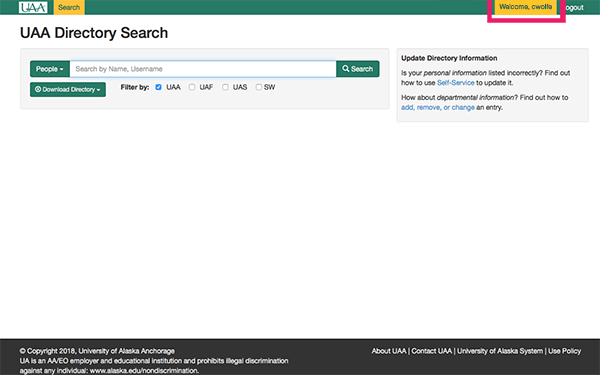600x375 pixels.
Task: Open the Use Policy footer link
Action: click(564, 351)
